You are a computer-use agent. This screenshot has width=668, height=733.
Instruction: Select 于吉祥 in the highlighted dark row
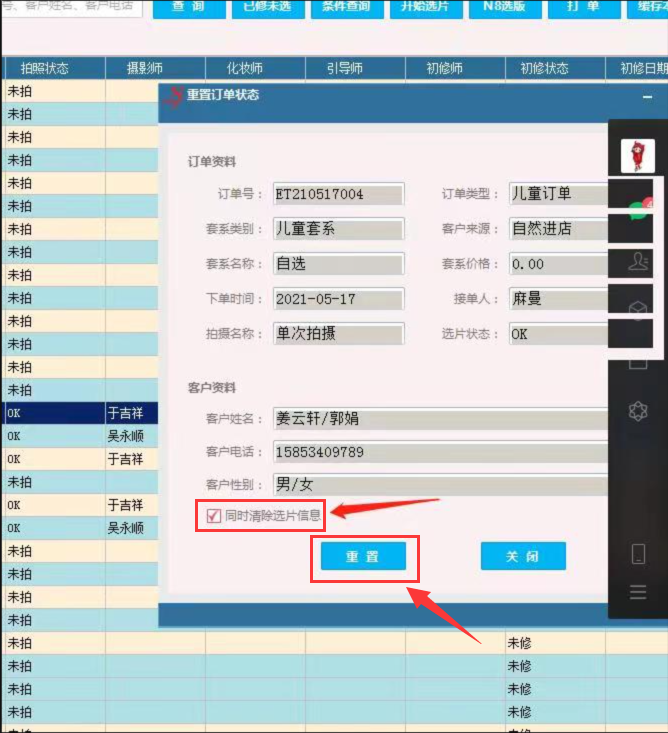click(x=125, y=413)
